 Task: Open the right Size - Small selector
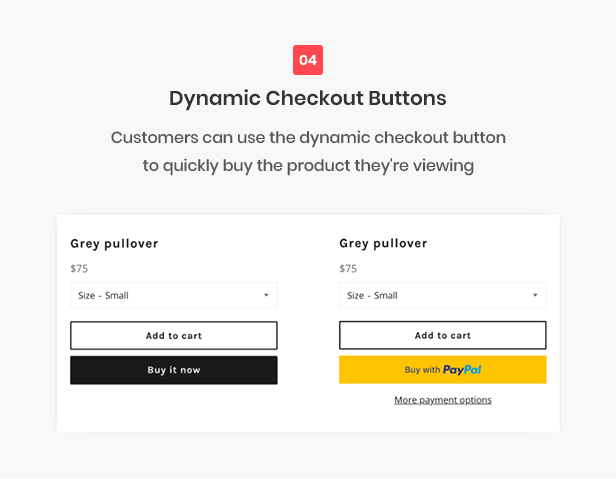click(443, 295)
